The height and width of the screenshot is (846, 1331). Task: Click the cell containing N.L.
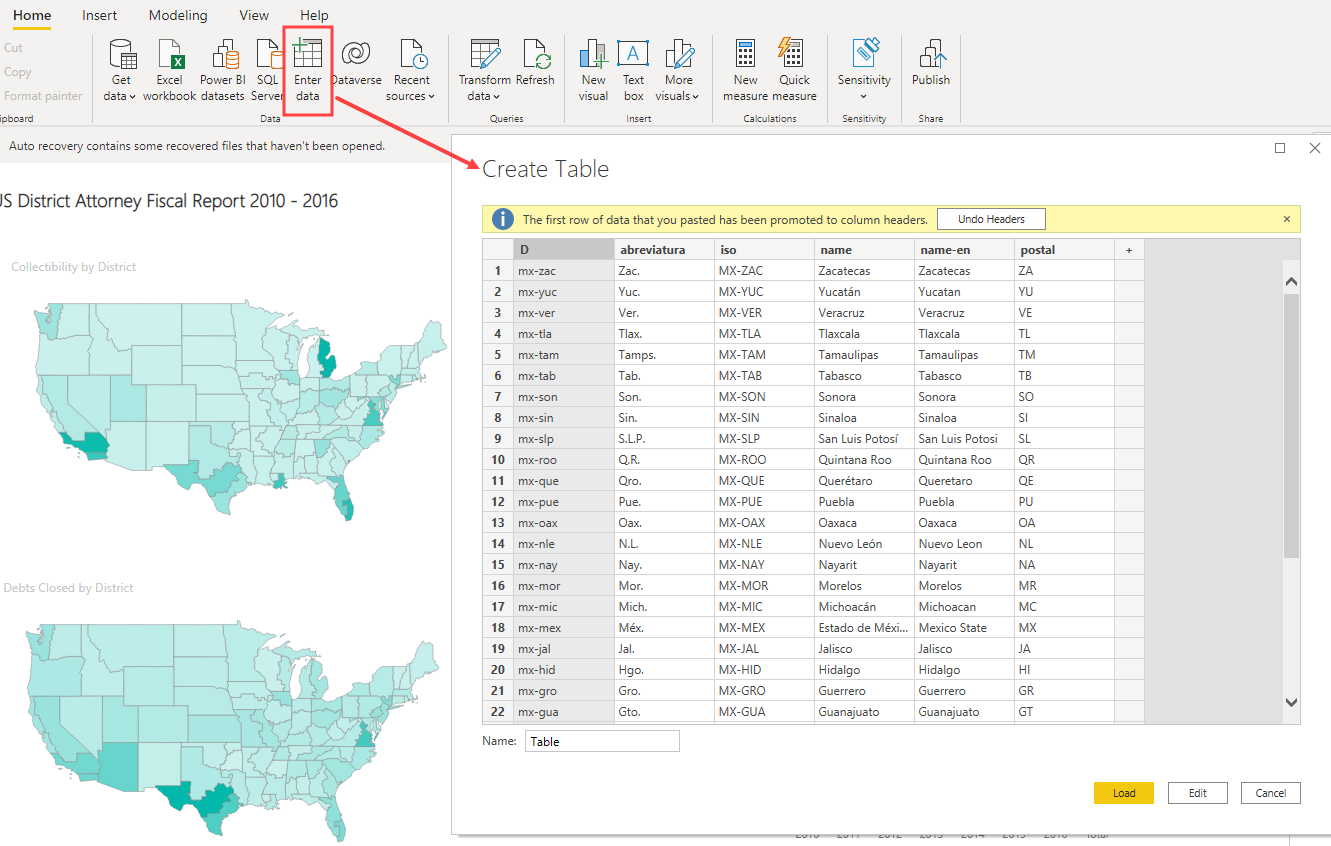tap(664, 544)
